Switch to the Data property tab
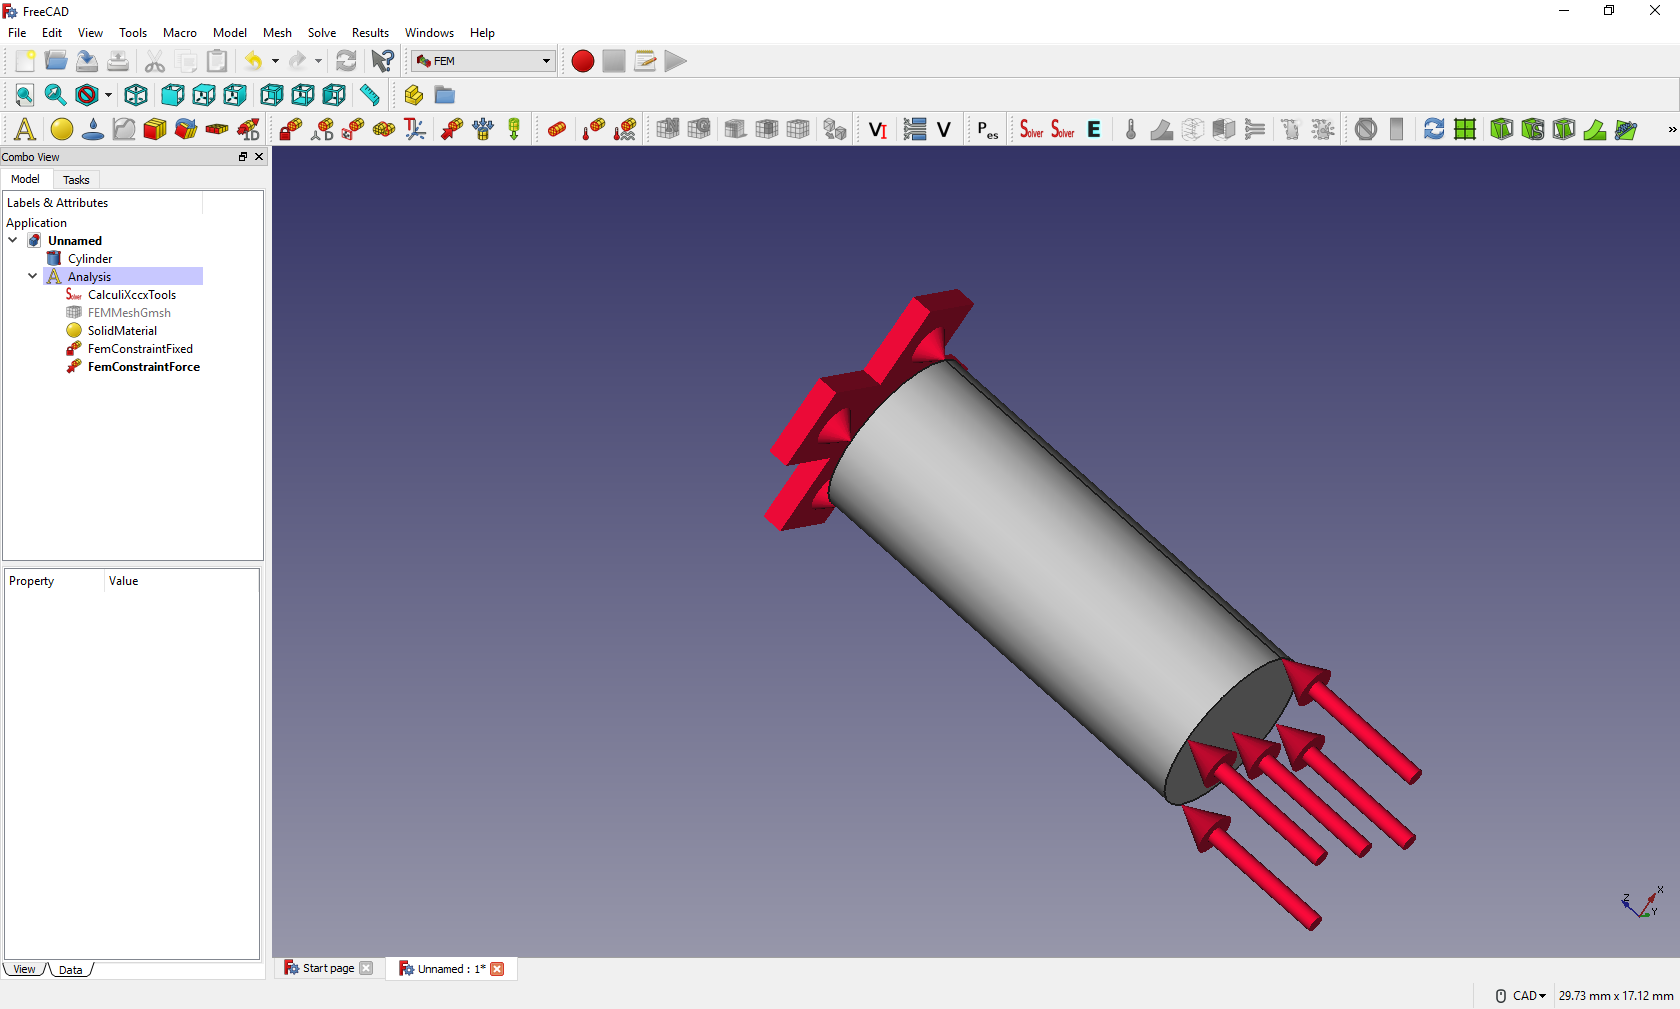Viewport: 1680px width, 1009px height. click(70, 970)
